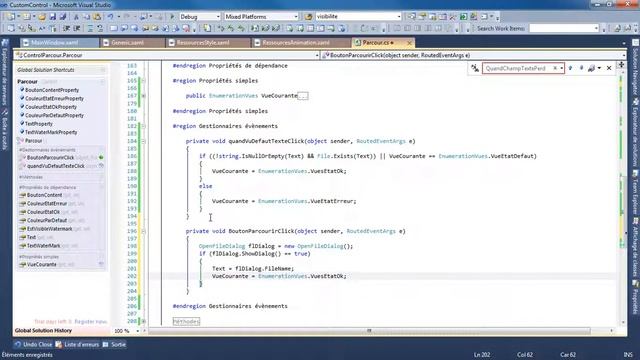This screenshot has width=640, height=360.
Task: Close the Parcour.cs tab
Action: pyautogui.click(x=409, y=43)
